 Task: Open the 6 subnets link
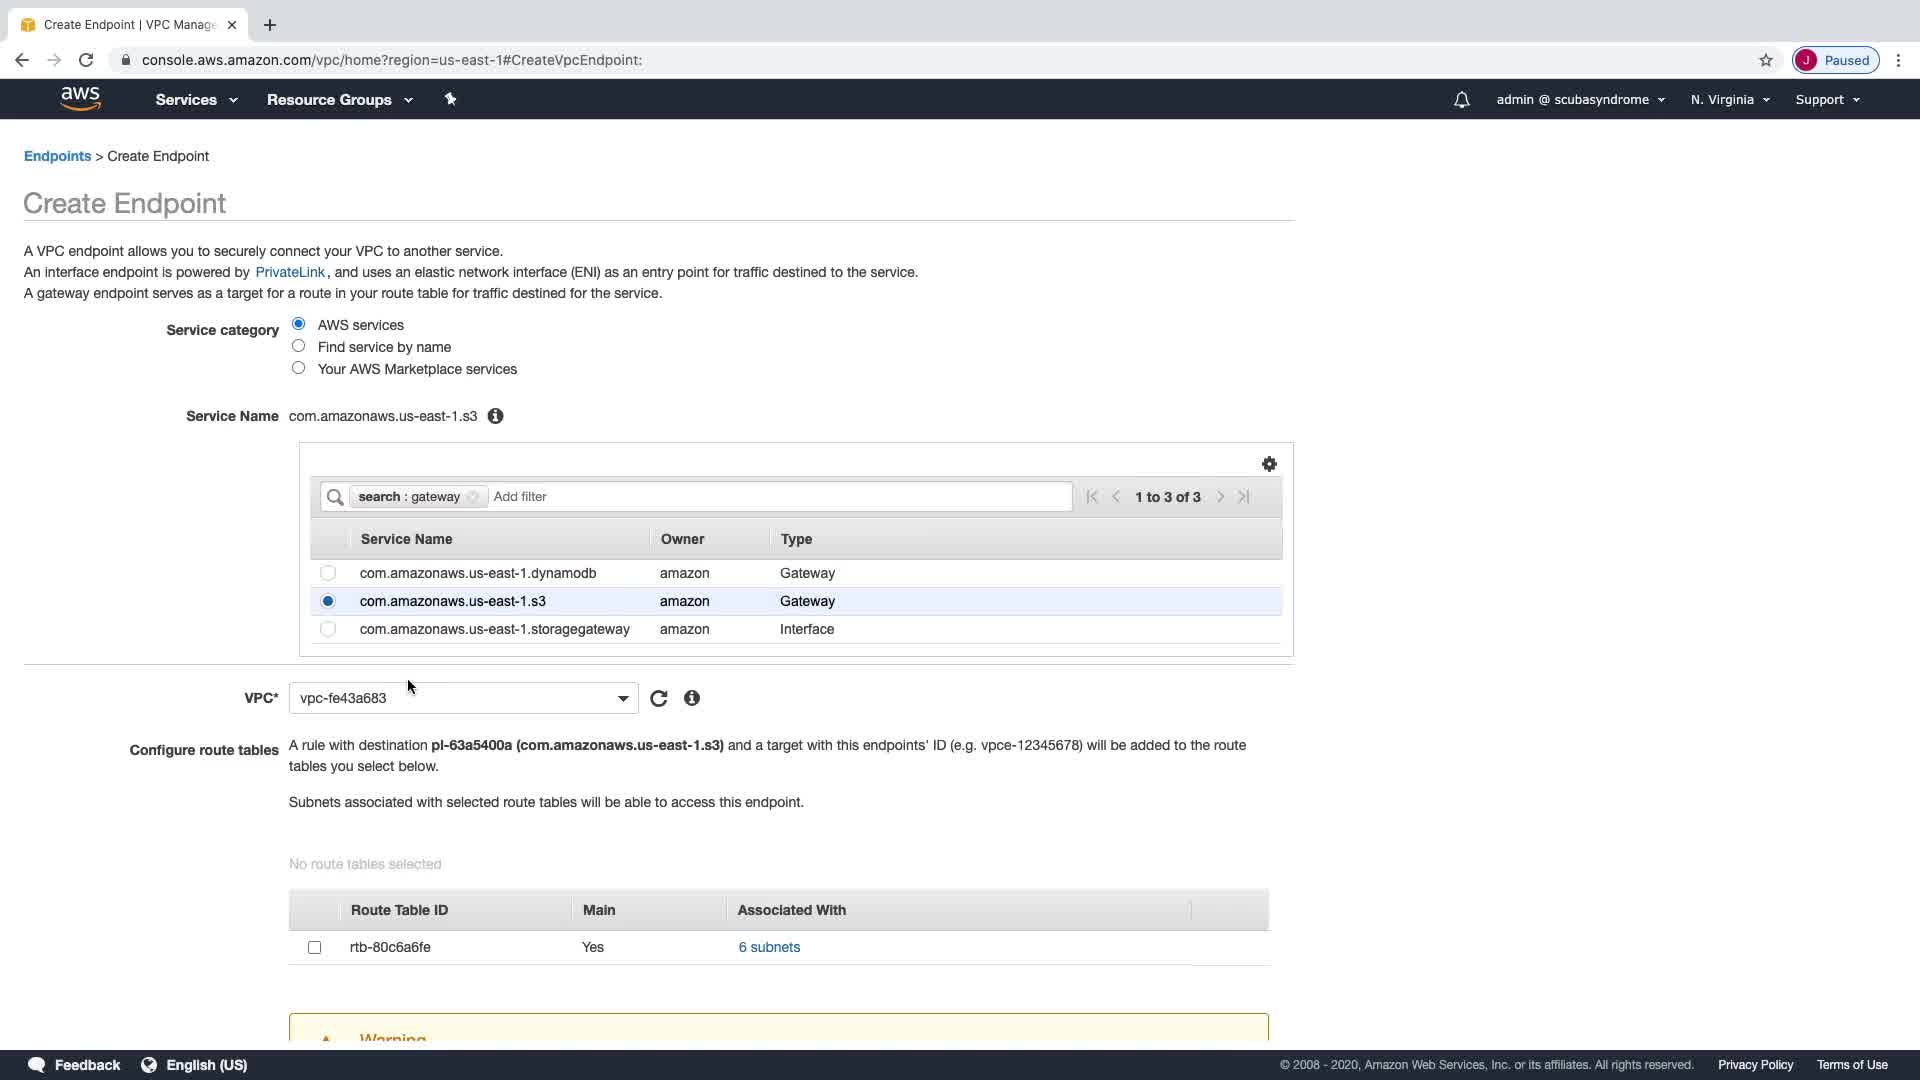click(768, 947)
